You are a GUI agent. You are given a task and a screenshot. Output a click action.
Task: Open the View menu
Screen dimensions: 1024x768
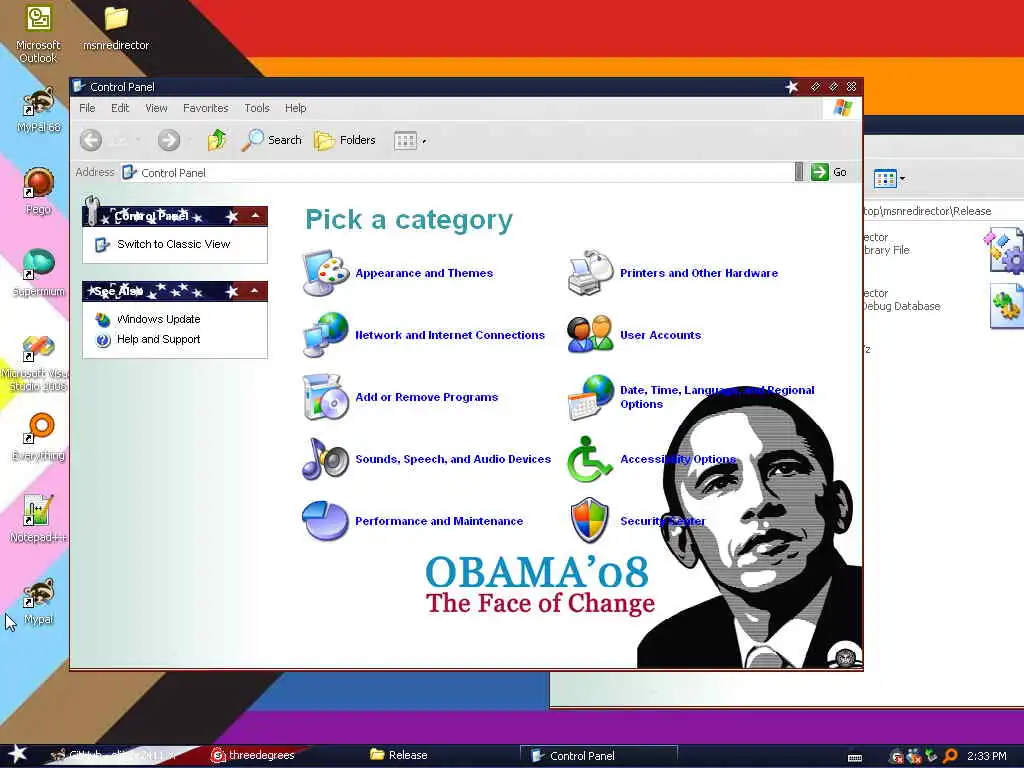pos(156,108)
